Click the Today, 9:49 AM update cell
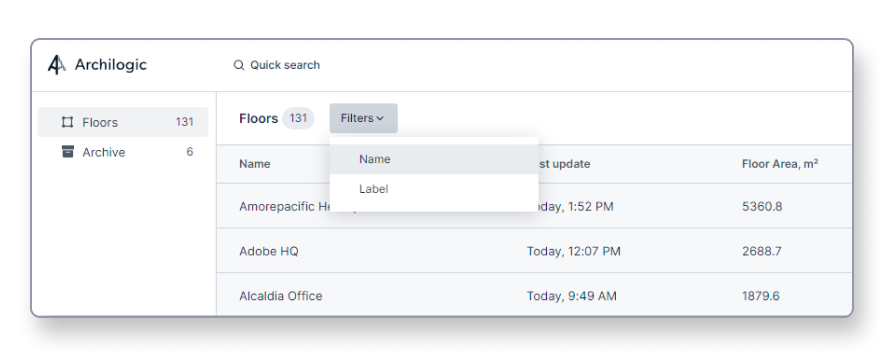Viewport: 884px width, 360px height. click(572, 296)
